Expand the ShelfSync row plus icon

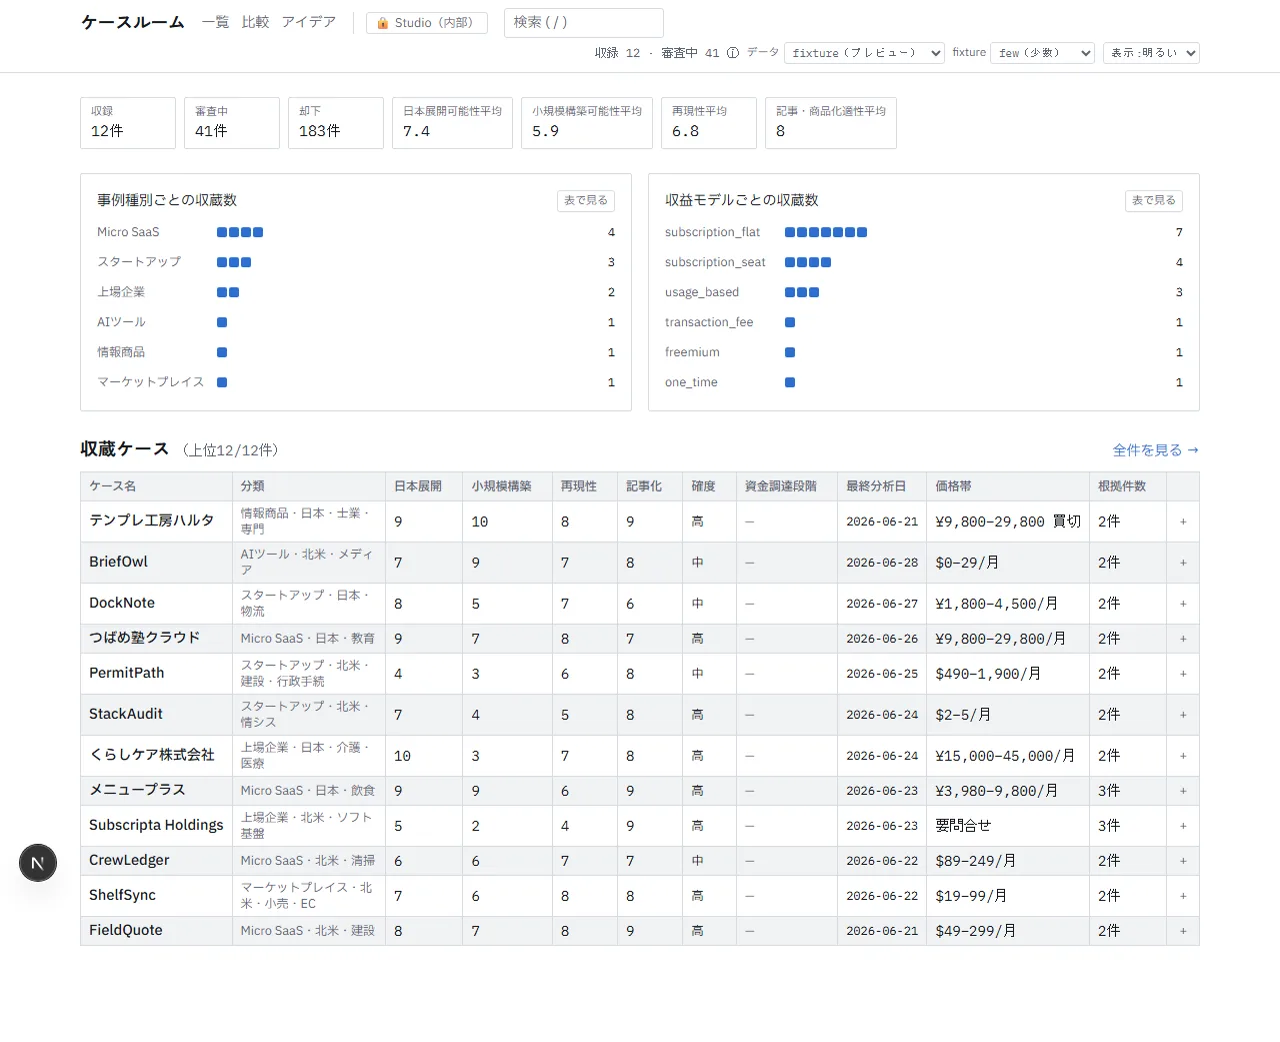pyautogui.click(x=1183, y=896)
